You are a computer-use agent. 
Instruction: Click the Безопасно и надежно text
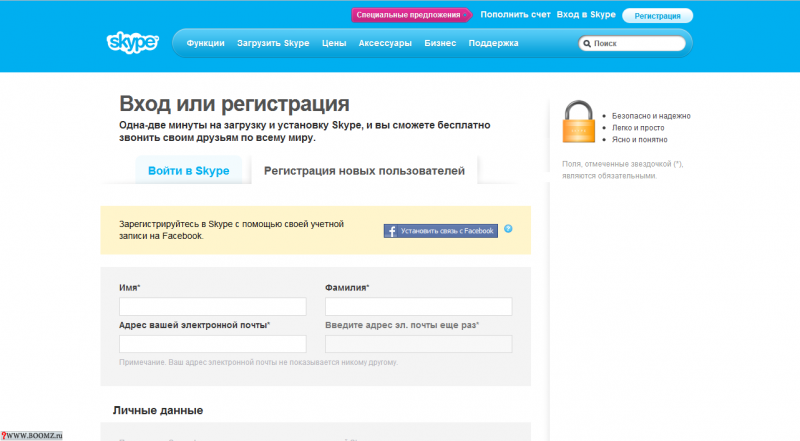coord(651,116)
